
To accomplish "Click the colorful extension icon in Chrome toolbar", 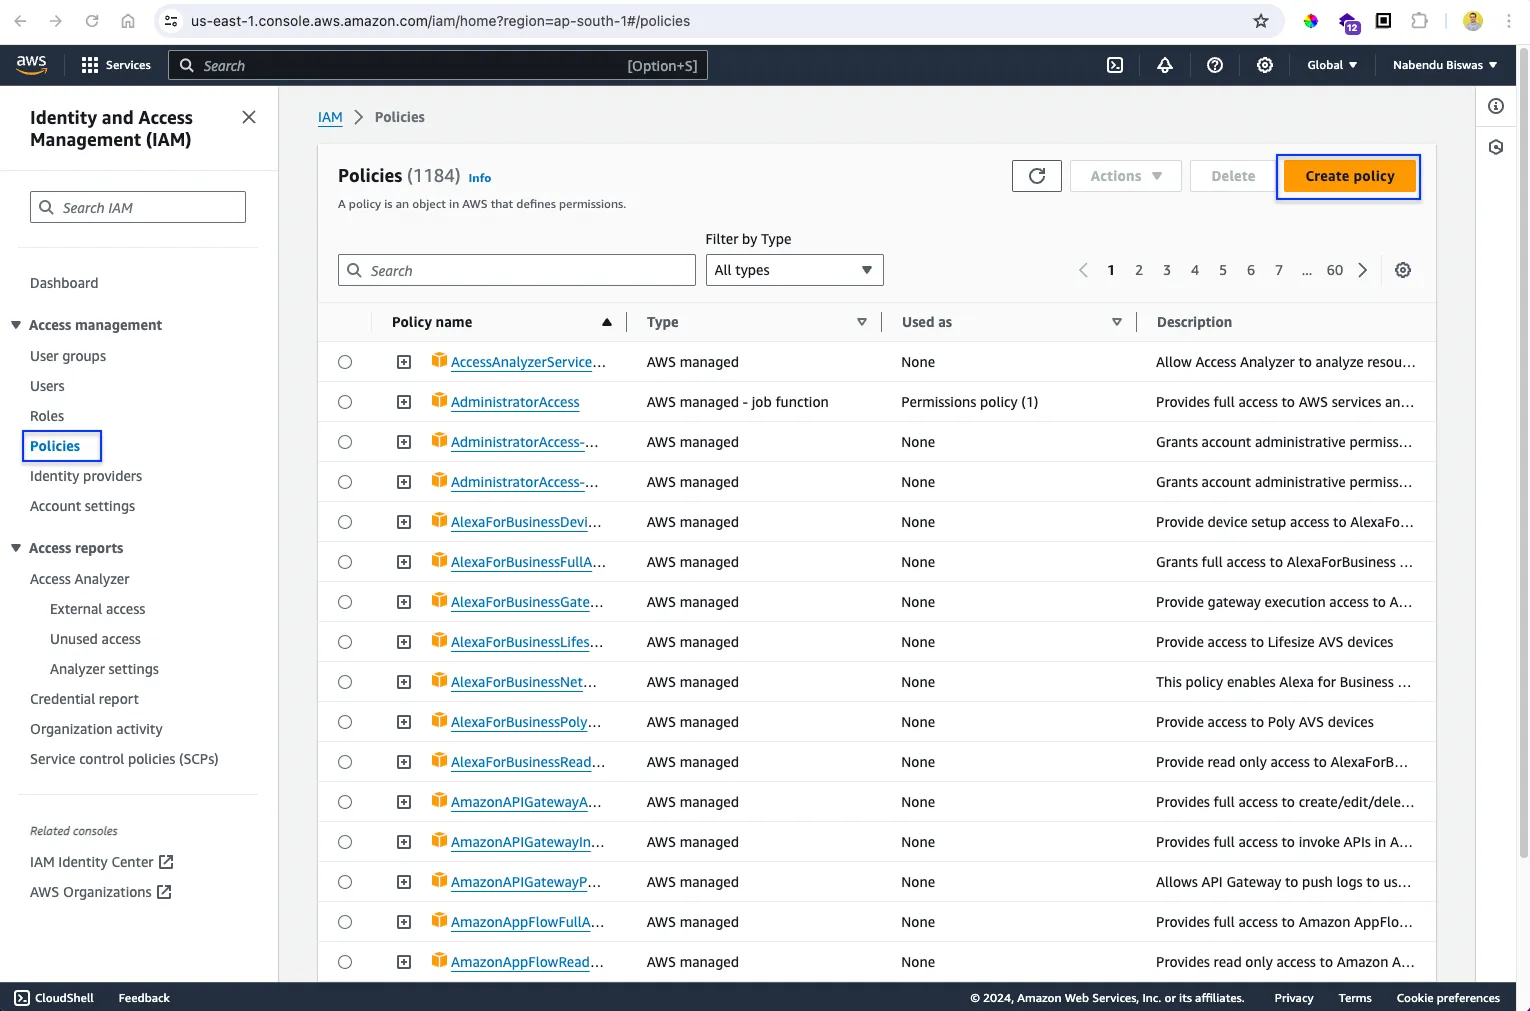I will tap(1311, 21).
